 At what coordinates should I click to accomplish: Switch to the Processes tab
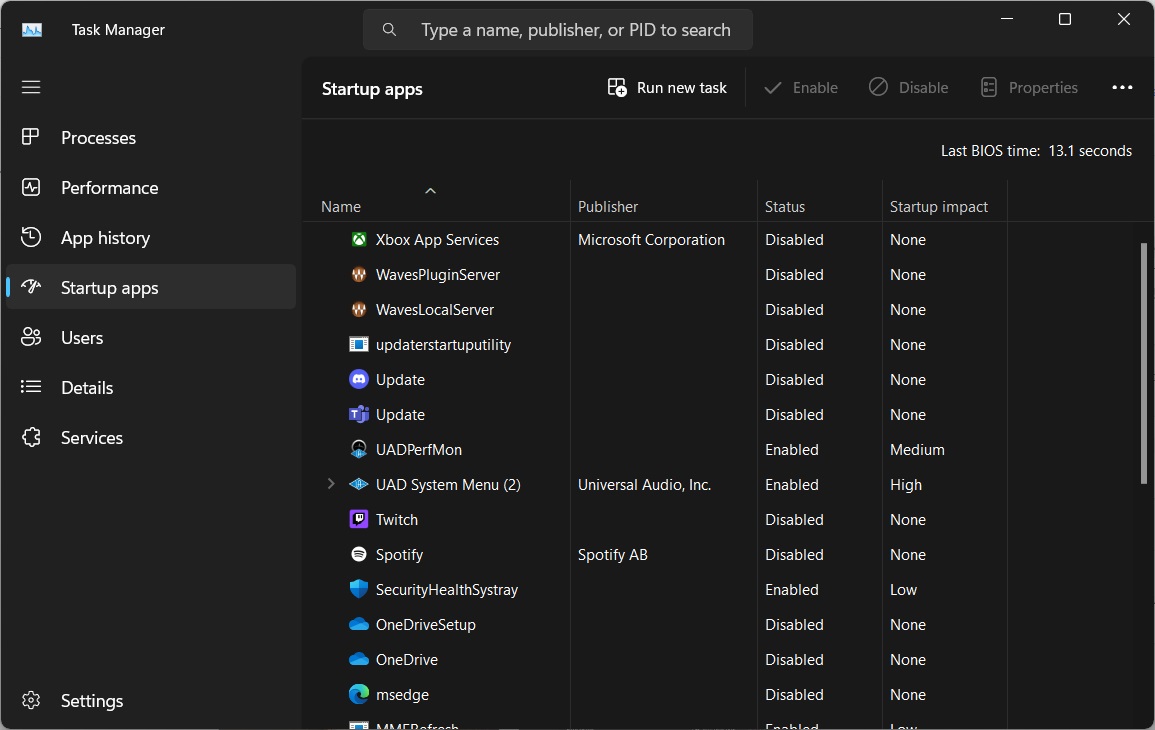(98, 138)
